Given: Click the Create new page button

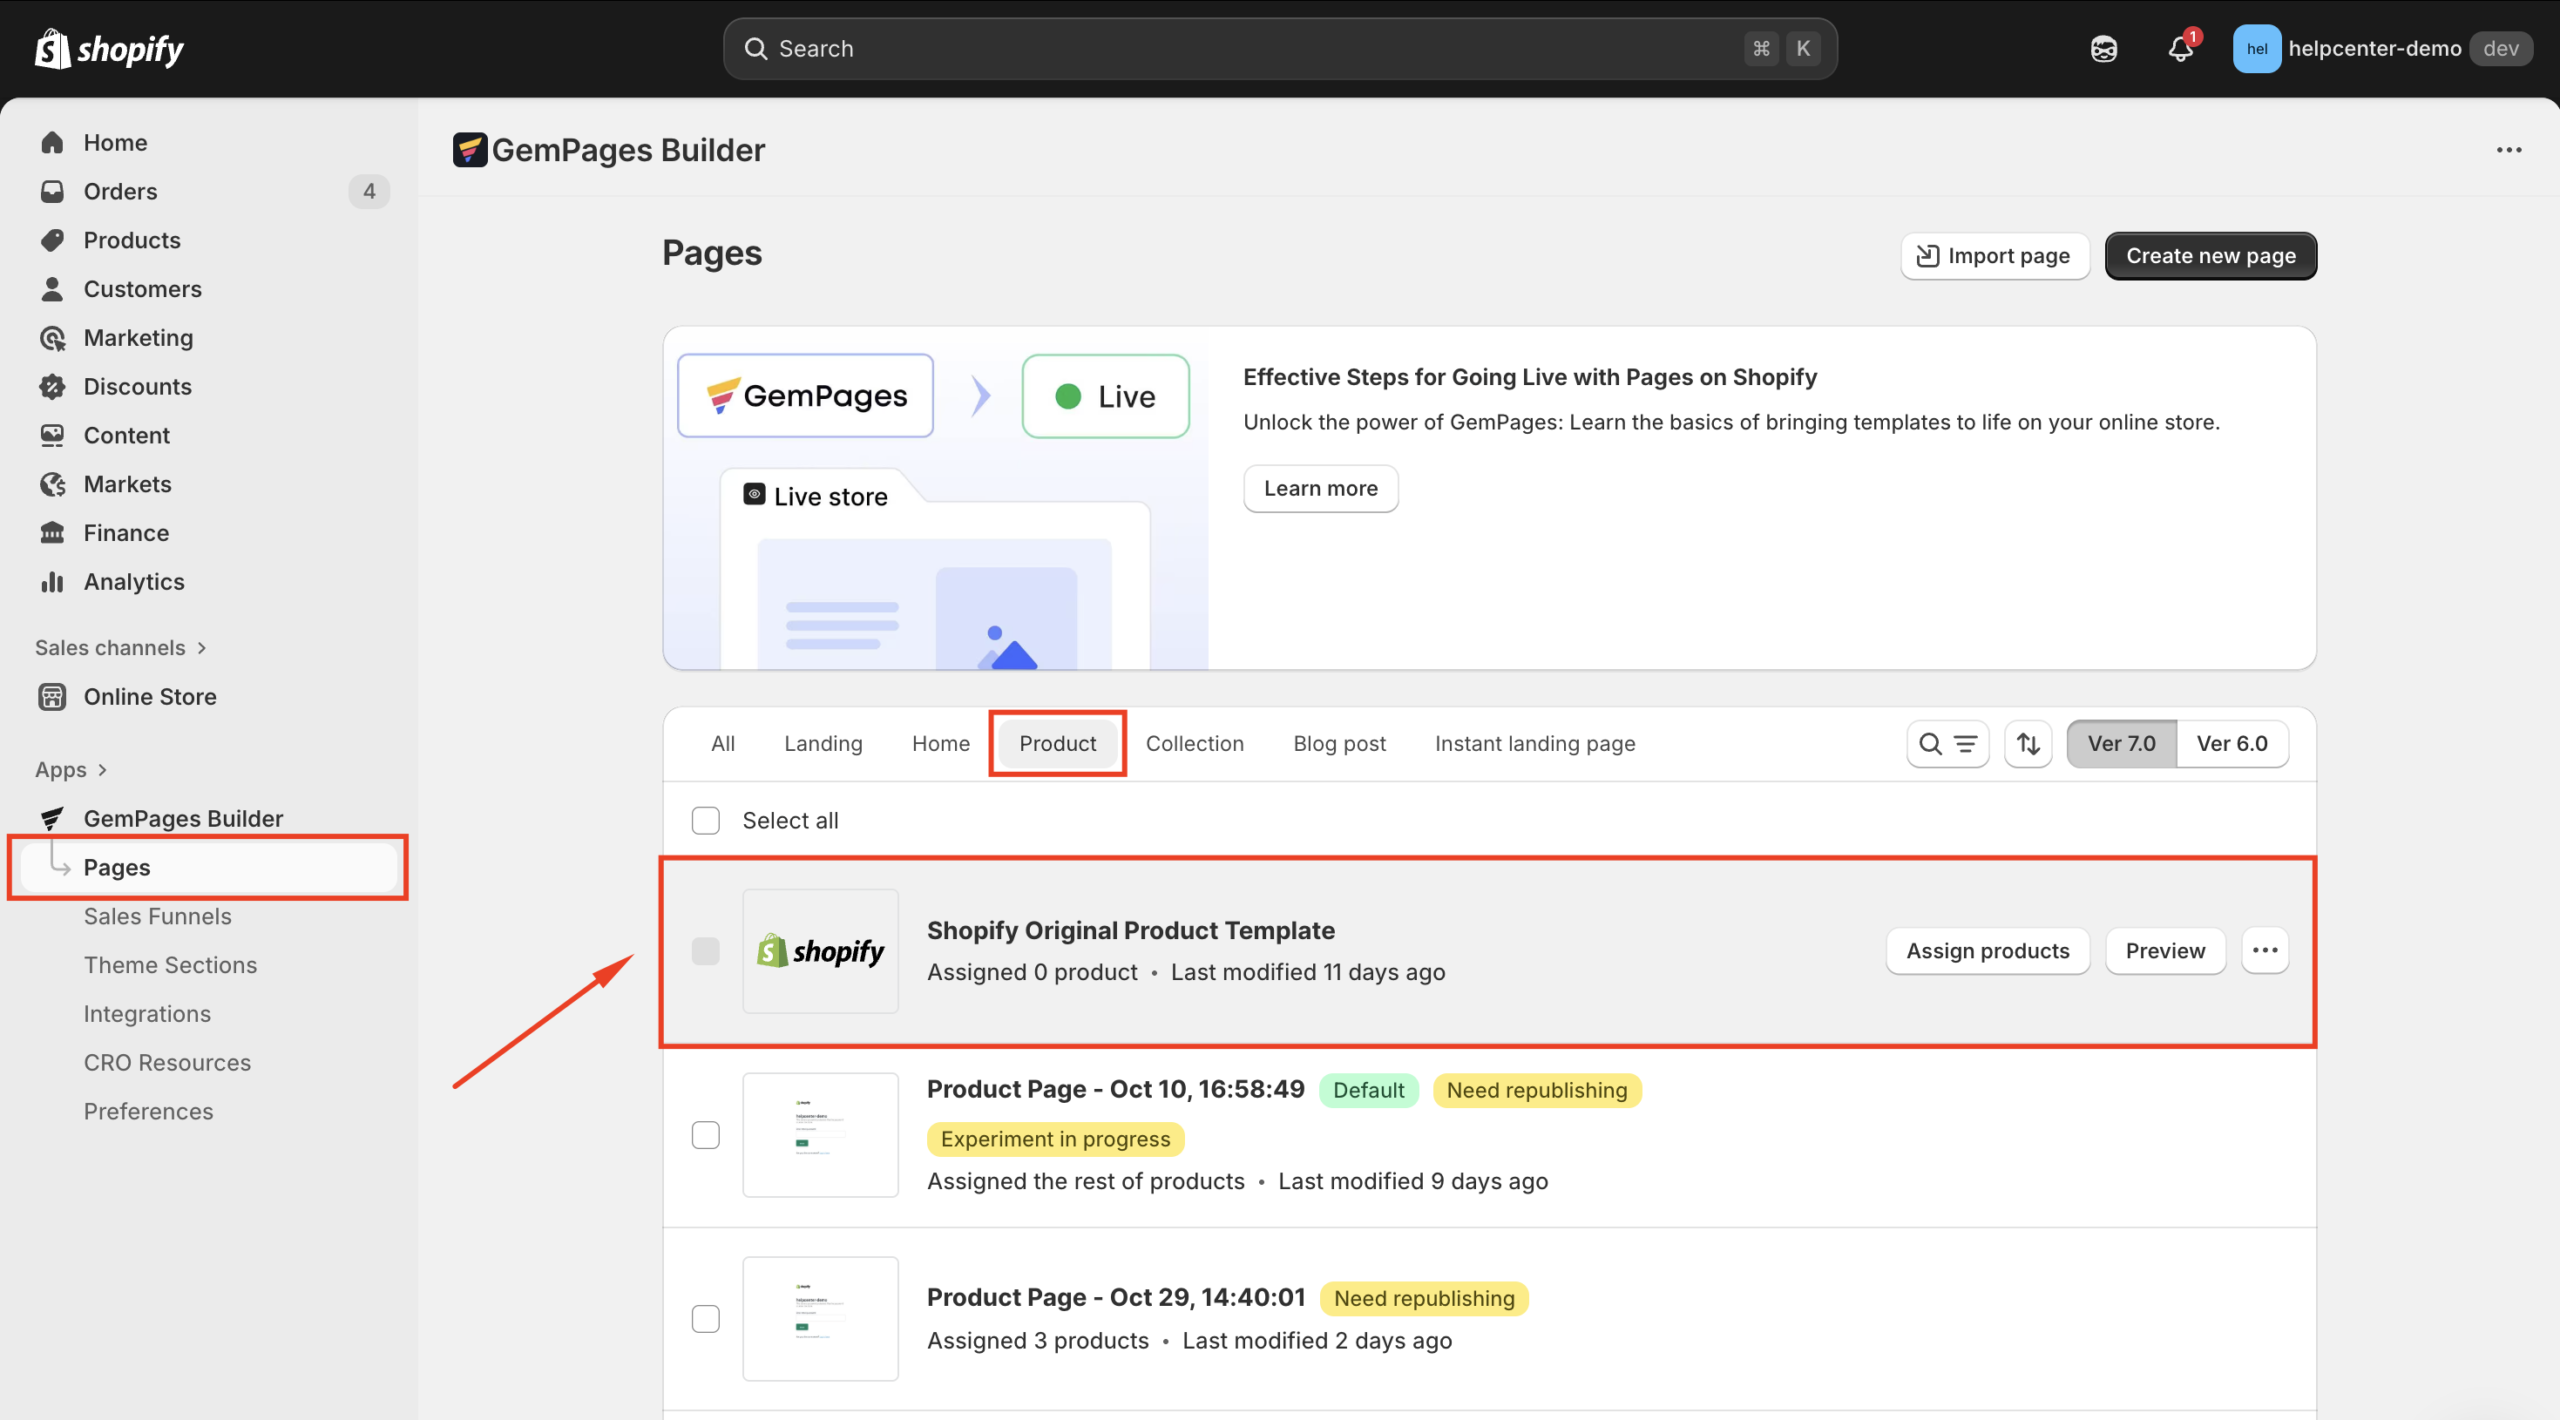Looking at the screenshot, I should click(x=2210, y=256).
